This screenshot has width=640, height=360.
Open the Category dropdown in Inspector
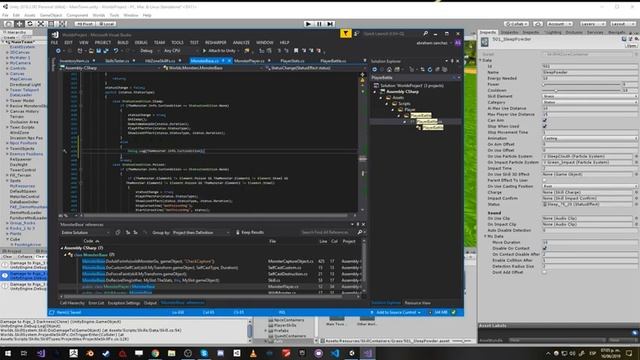590,102
